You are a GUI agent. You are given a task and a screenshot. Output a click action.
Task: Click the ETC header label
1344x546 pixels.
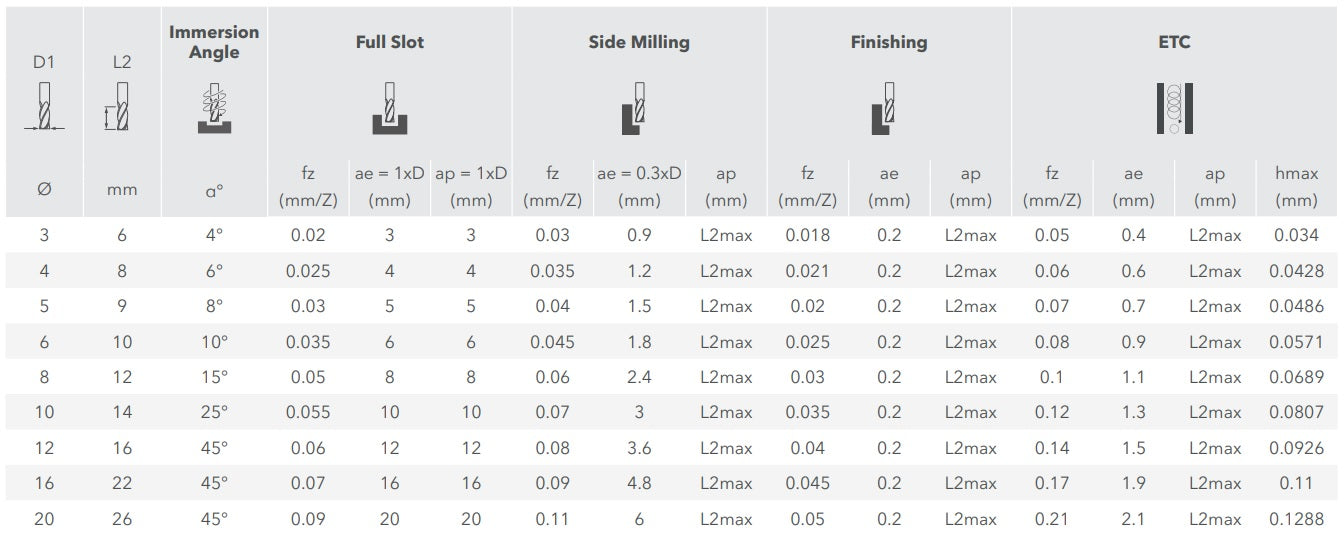tap(1173, 42)
